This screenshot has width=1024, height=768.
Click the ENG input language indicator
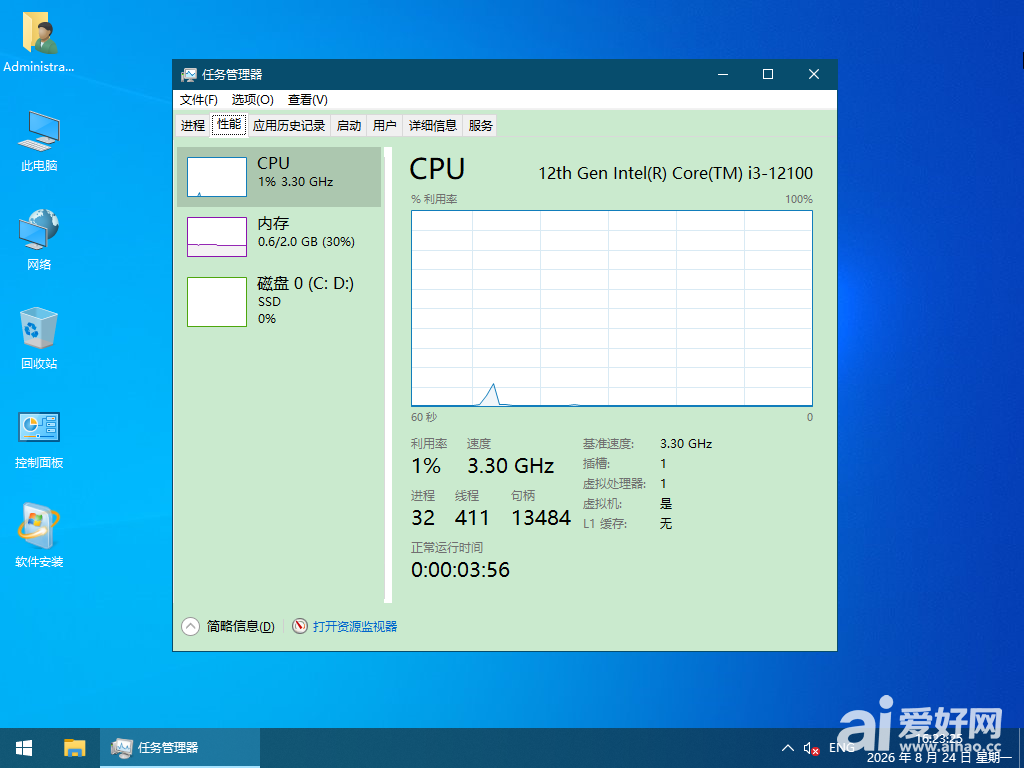pos(842,748)
